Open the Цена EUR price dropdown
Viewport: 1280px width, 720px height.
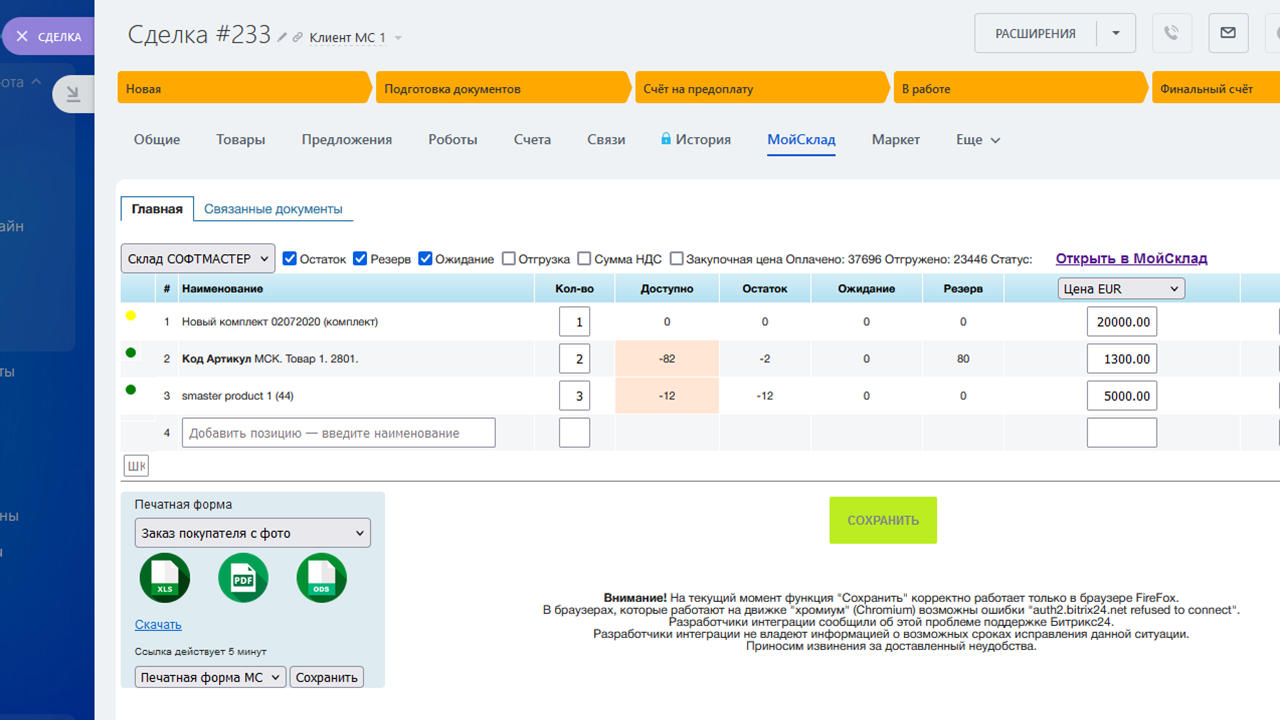[1121, 289]
